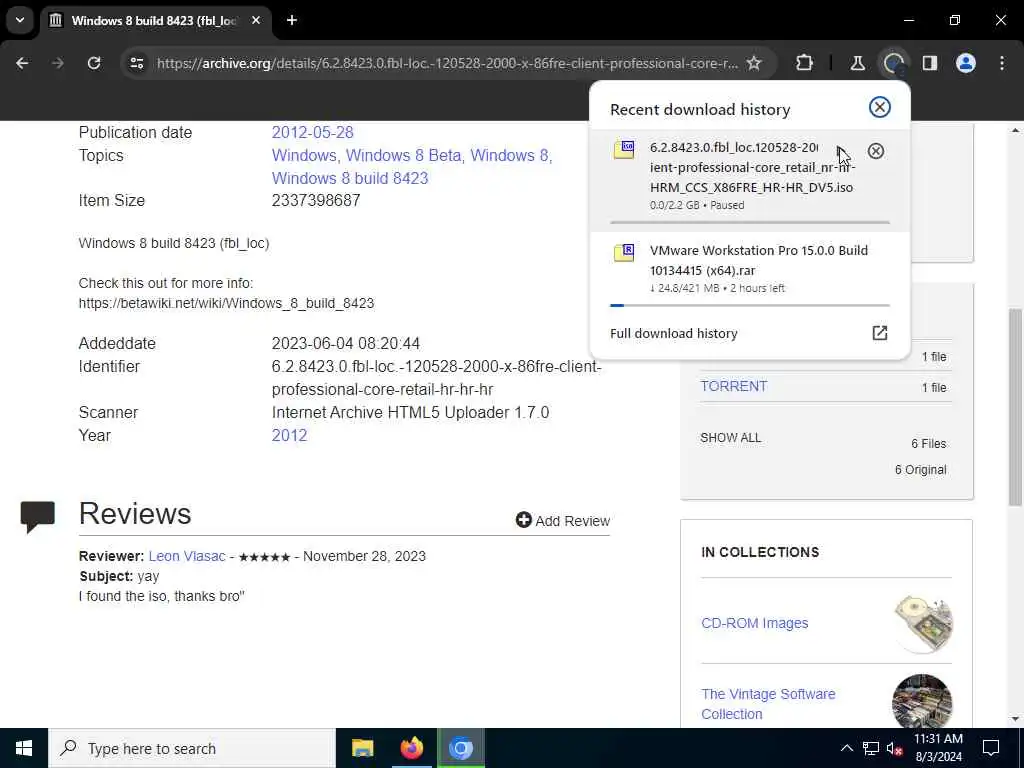Click the browser forward arrow

pos(58,63)
